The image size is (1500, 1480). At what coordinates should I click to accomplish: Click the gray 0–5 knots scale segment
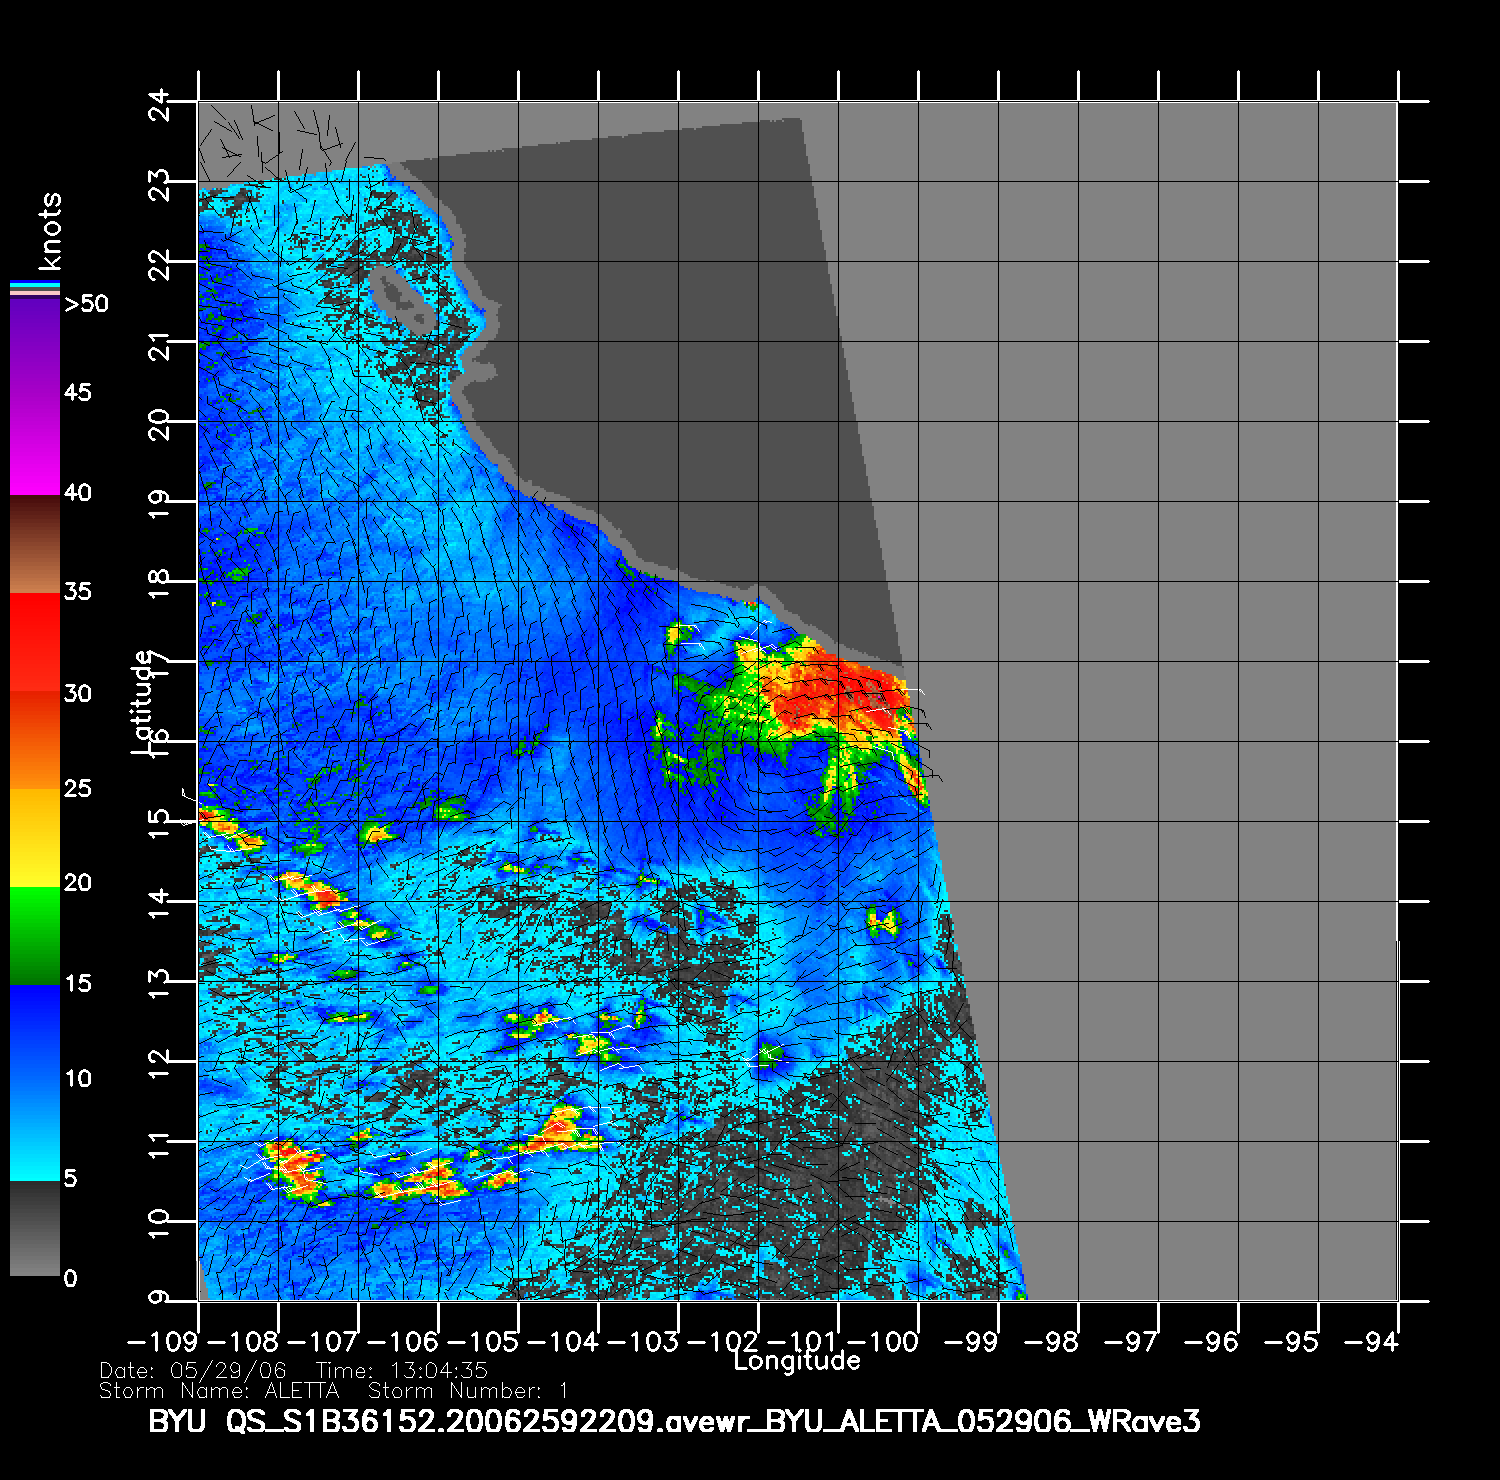(x=34, y=1228)
